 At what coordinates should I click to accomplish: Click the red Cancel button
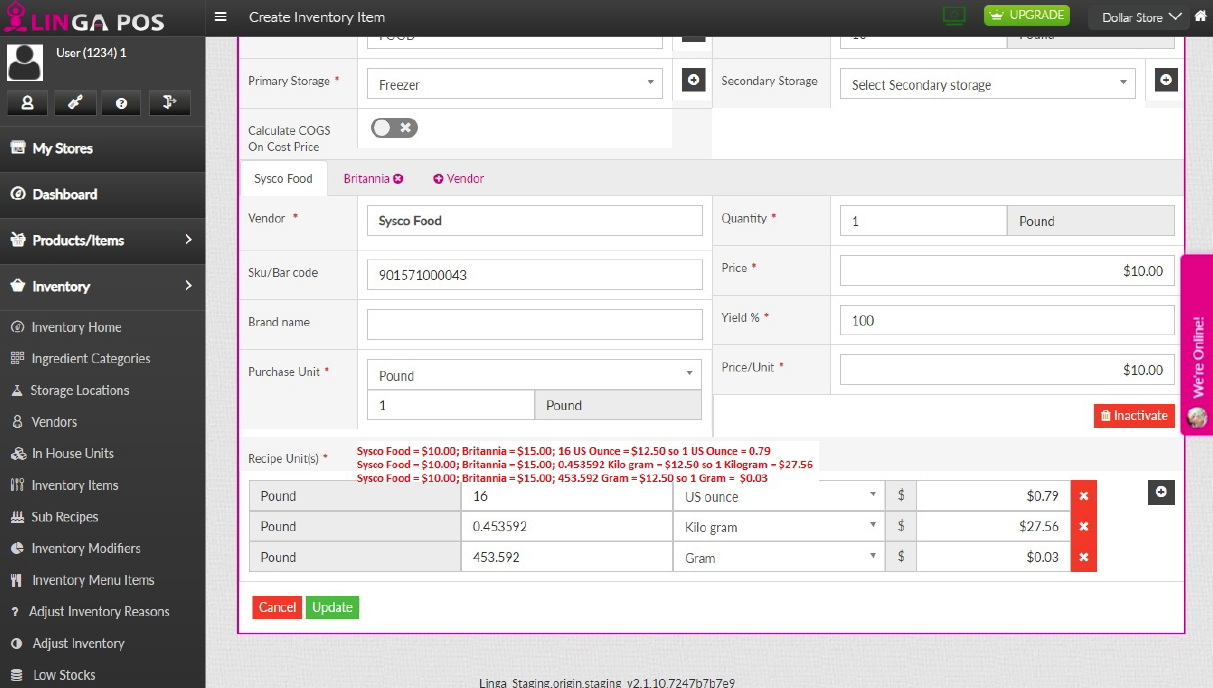click(277, 607)
